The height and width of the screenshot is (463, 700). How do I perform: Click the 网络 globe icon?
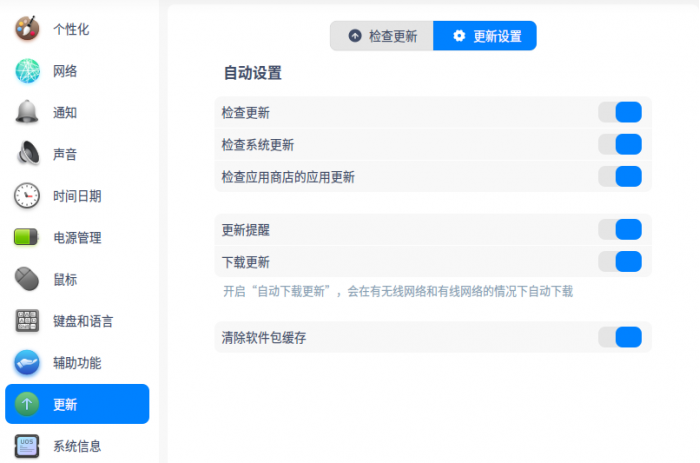pyautogui.click(x=27, y=71)
